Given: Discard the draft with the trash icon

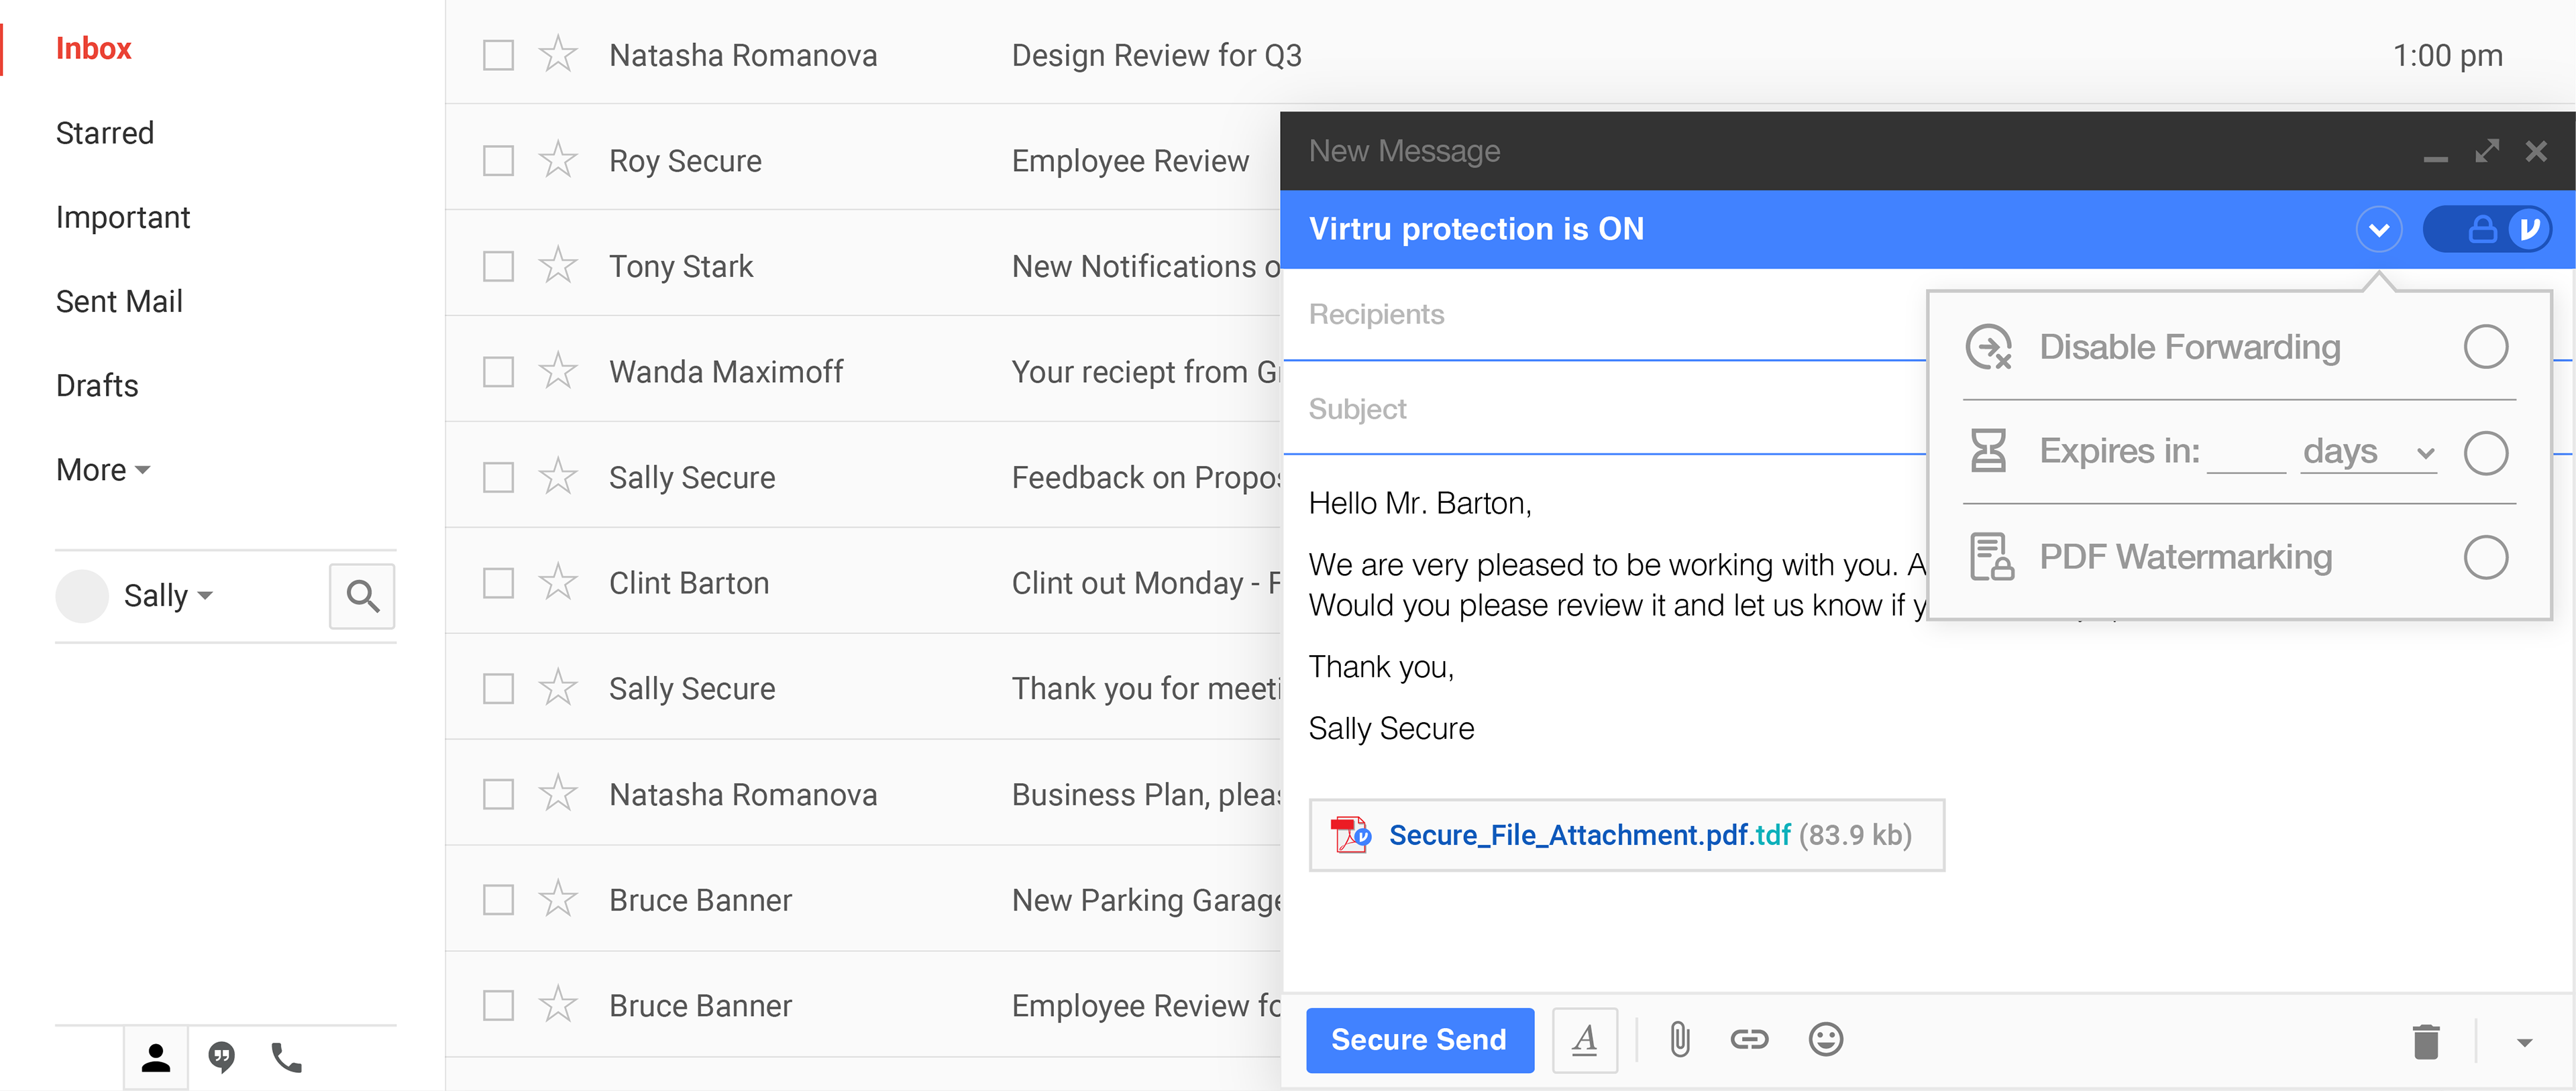Looking at the screenshot, I should click(2426, 1041).
